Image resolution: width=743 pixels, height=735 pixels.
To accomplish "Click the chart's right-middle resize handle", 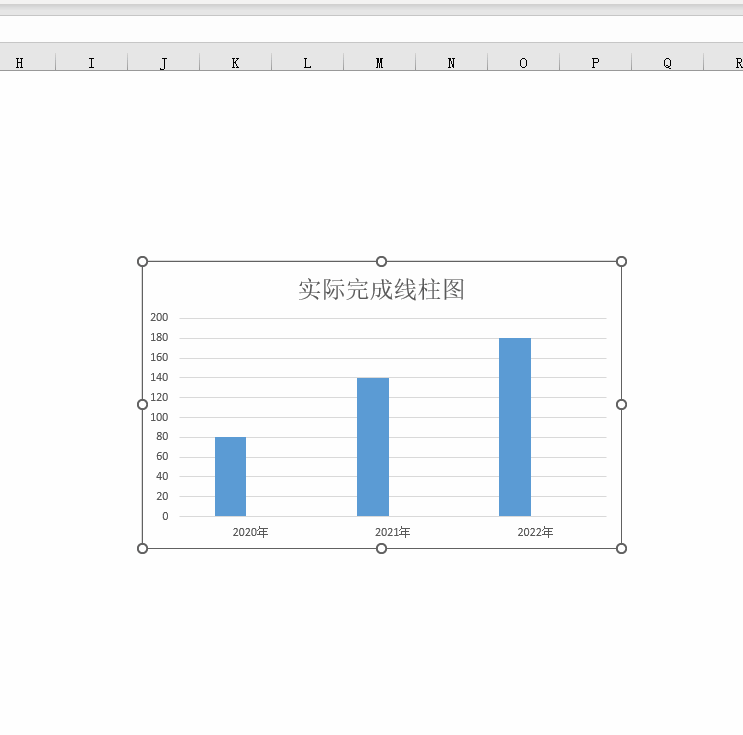I will pyautogui.click(x=621, y=404).
